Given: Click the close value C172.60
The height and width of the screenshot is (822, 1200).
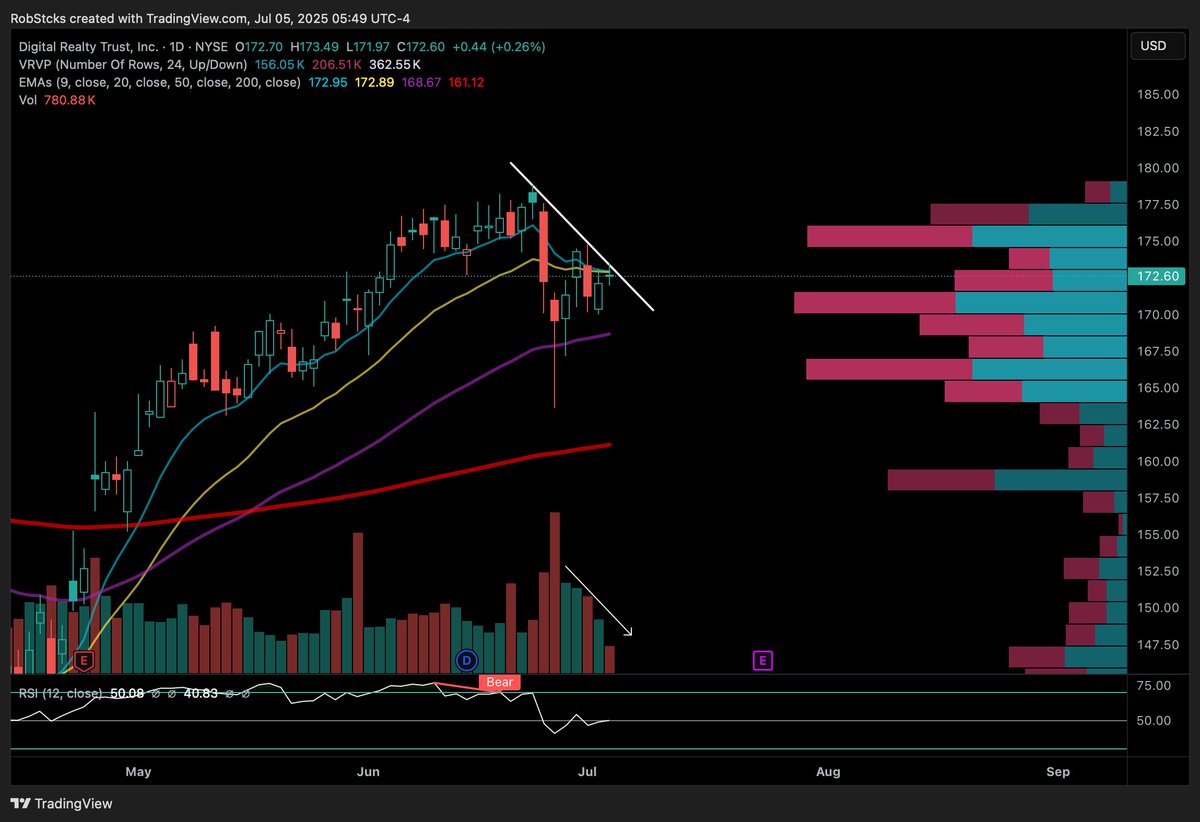Looking at the screenshot, I should tap(422, 46).
